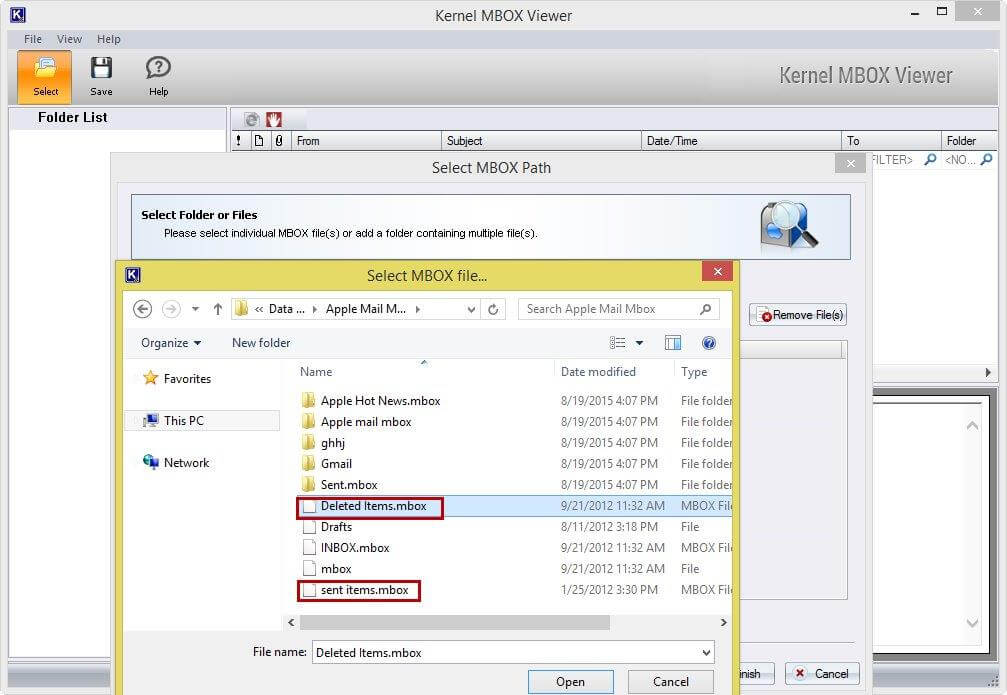Click the search icon in Folder filter
This screenshot has width=1007, height=695.
(986, 159)
